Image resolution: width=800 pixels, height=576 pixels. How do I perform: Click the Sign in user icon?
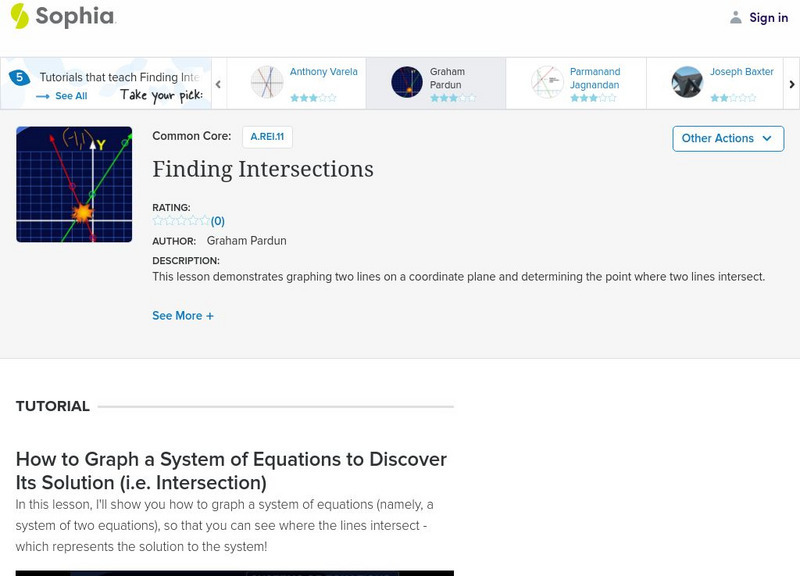click(x=736, y=17)
